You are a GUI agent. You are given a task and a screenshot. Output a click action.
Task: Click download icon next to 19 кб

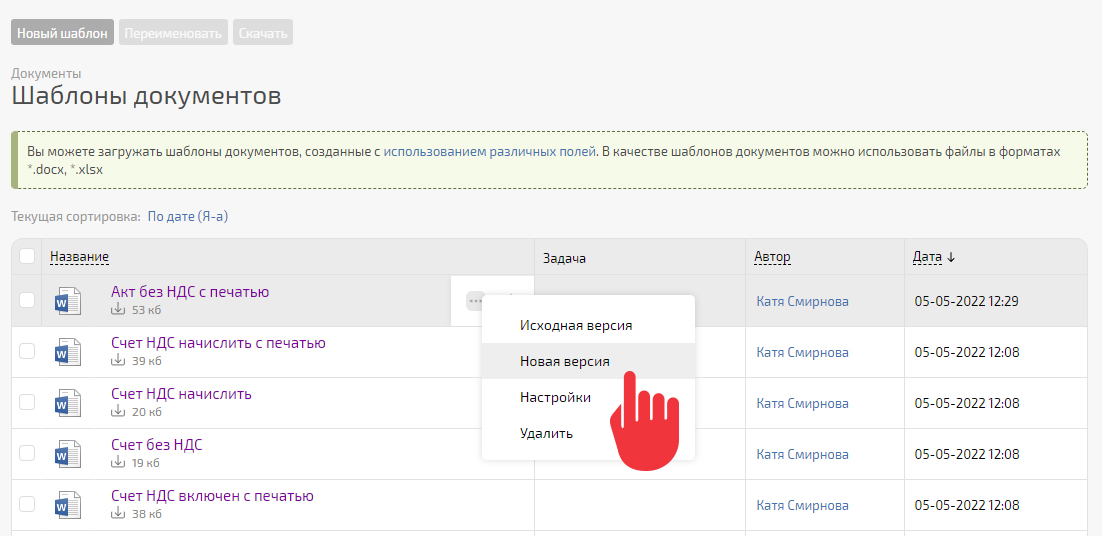coord(118,463)
